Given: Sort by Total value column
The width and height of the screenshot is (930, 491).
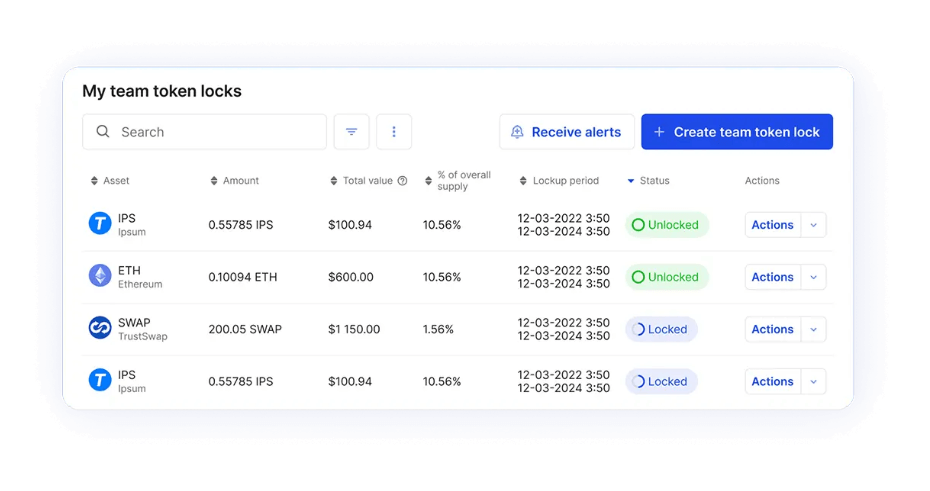Looking at the screenshot, I should [333, 181].
